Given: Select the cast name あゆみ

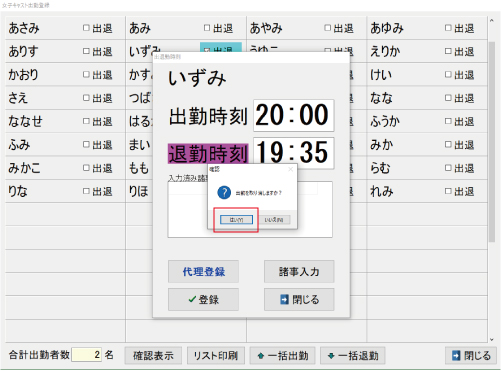Looking at the screenshot, I should pyautogui.click(x=387, y=28).
